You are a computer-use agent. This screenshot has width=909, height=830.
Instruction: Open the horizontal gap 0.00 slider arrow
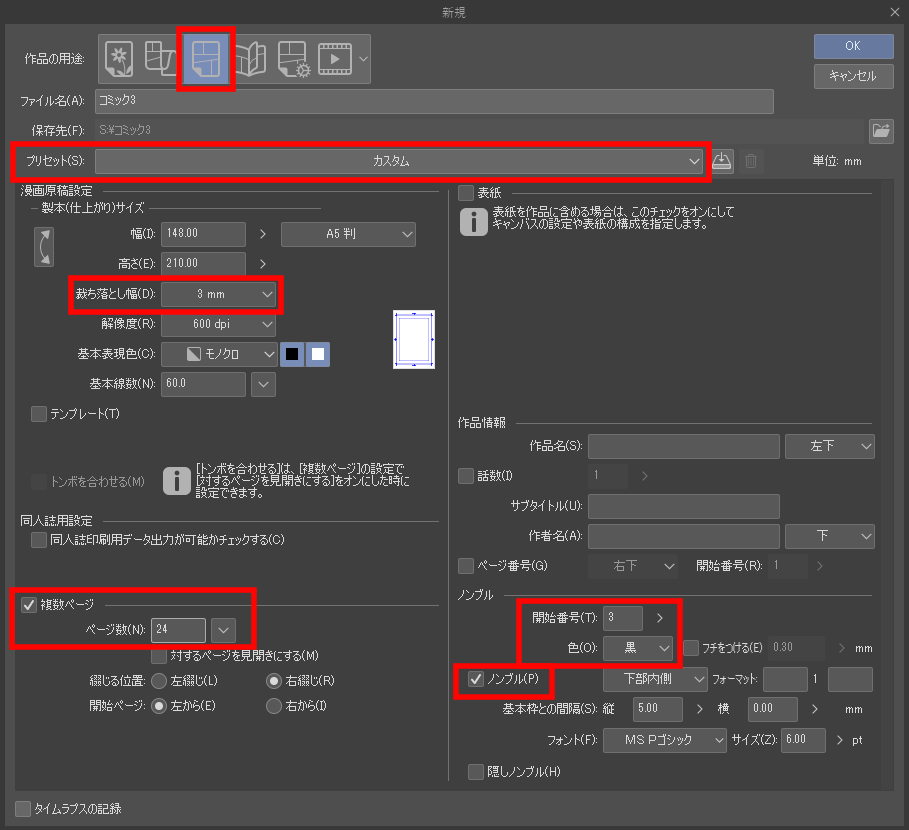pos(815,709)
